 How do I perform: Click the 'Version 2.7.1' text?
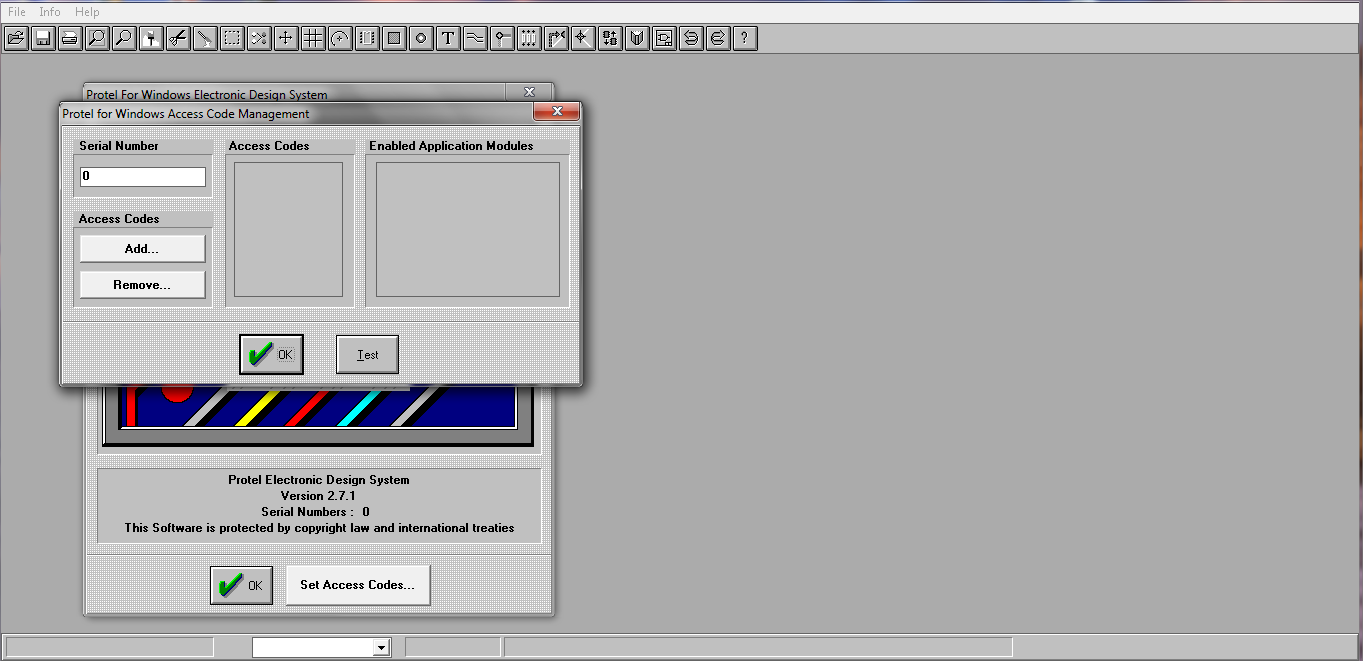point(319,496)
